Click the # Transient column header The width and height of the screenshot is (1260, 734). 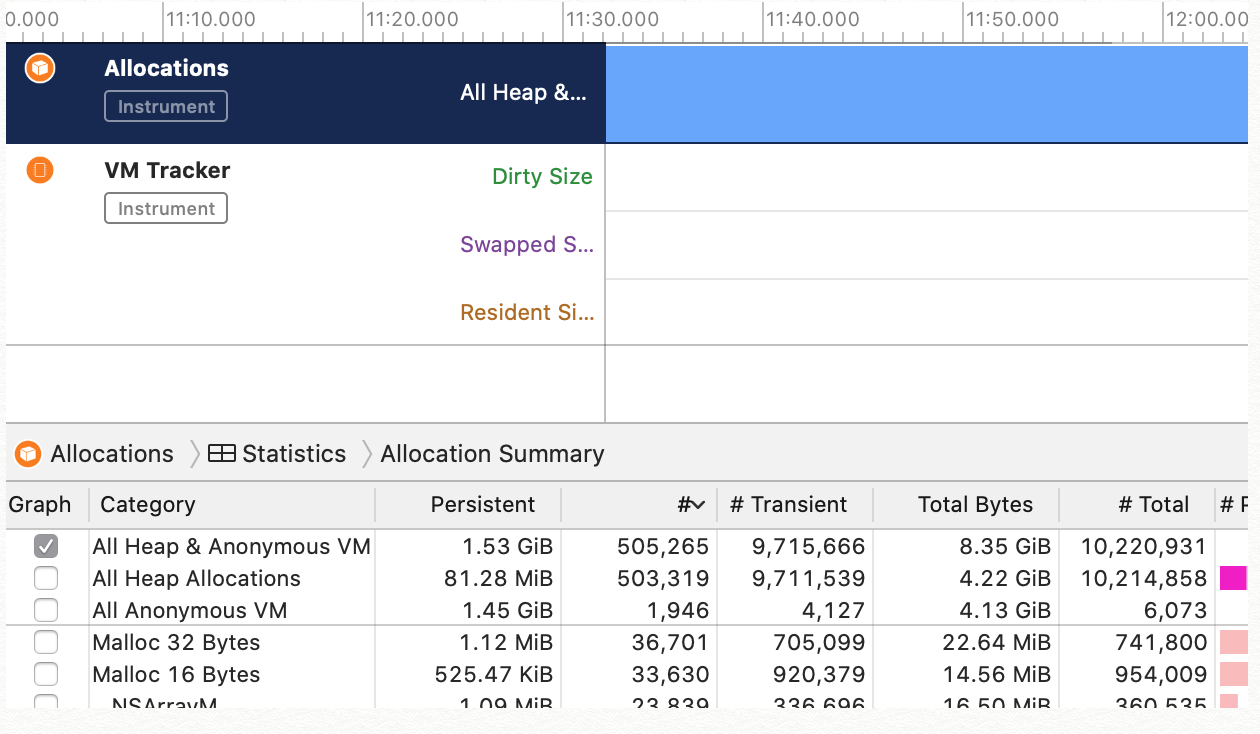pyautogui.click(x=788, y=505)
